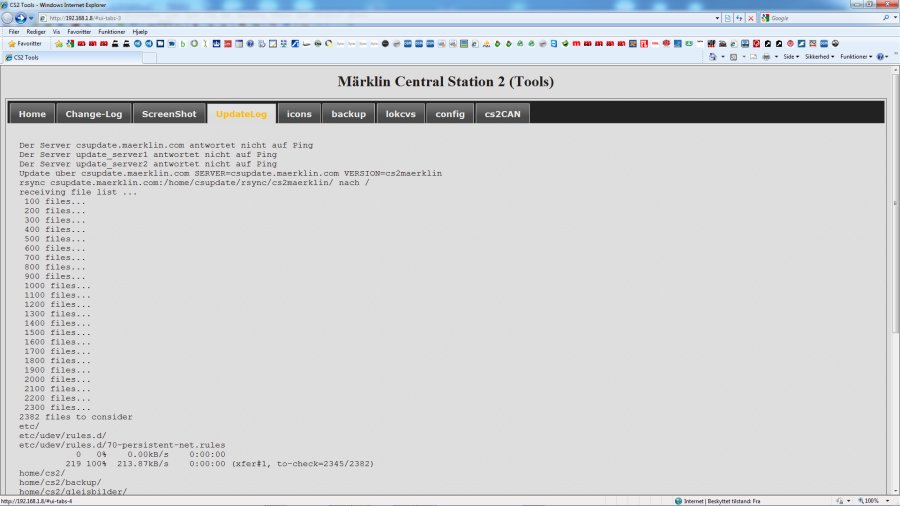Switch to the icons tab
Image resolution: width=900 pixels, height=506 pixels.
point(299,114)
